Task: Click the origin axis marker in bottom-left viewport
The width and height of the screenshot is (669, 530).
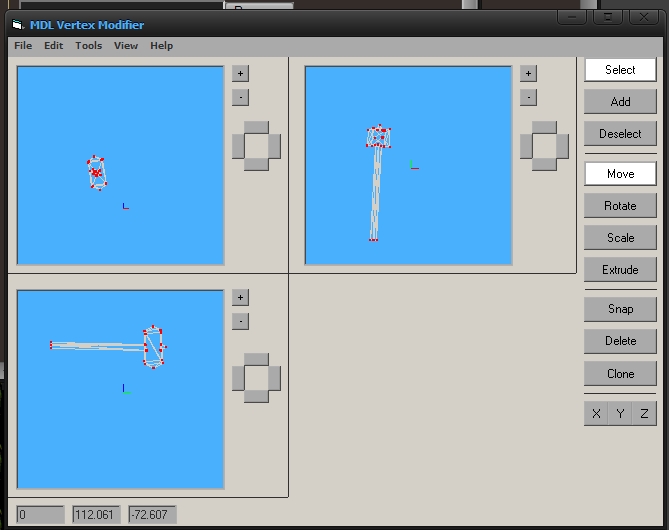Action: coord(126,389)
